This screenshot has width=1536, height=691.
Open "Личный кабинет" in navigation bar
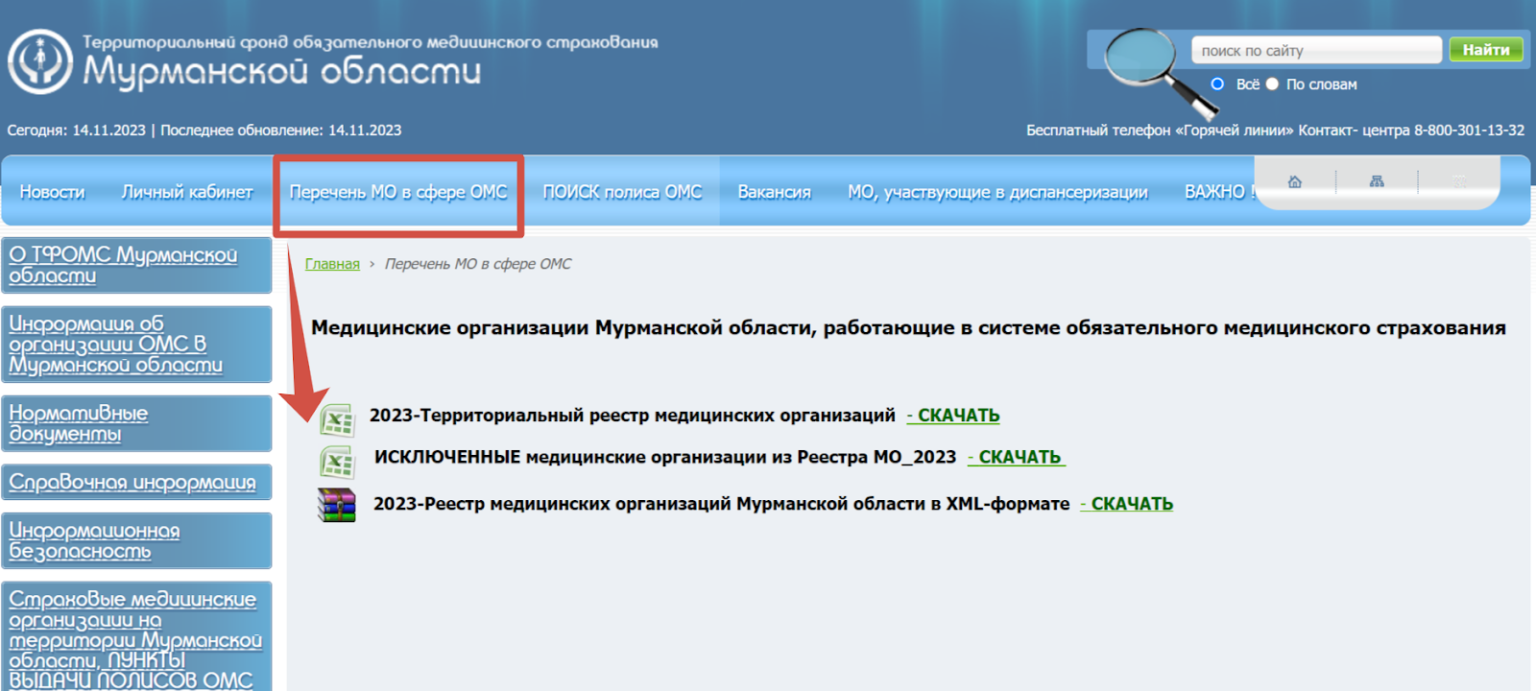187,192
